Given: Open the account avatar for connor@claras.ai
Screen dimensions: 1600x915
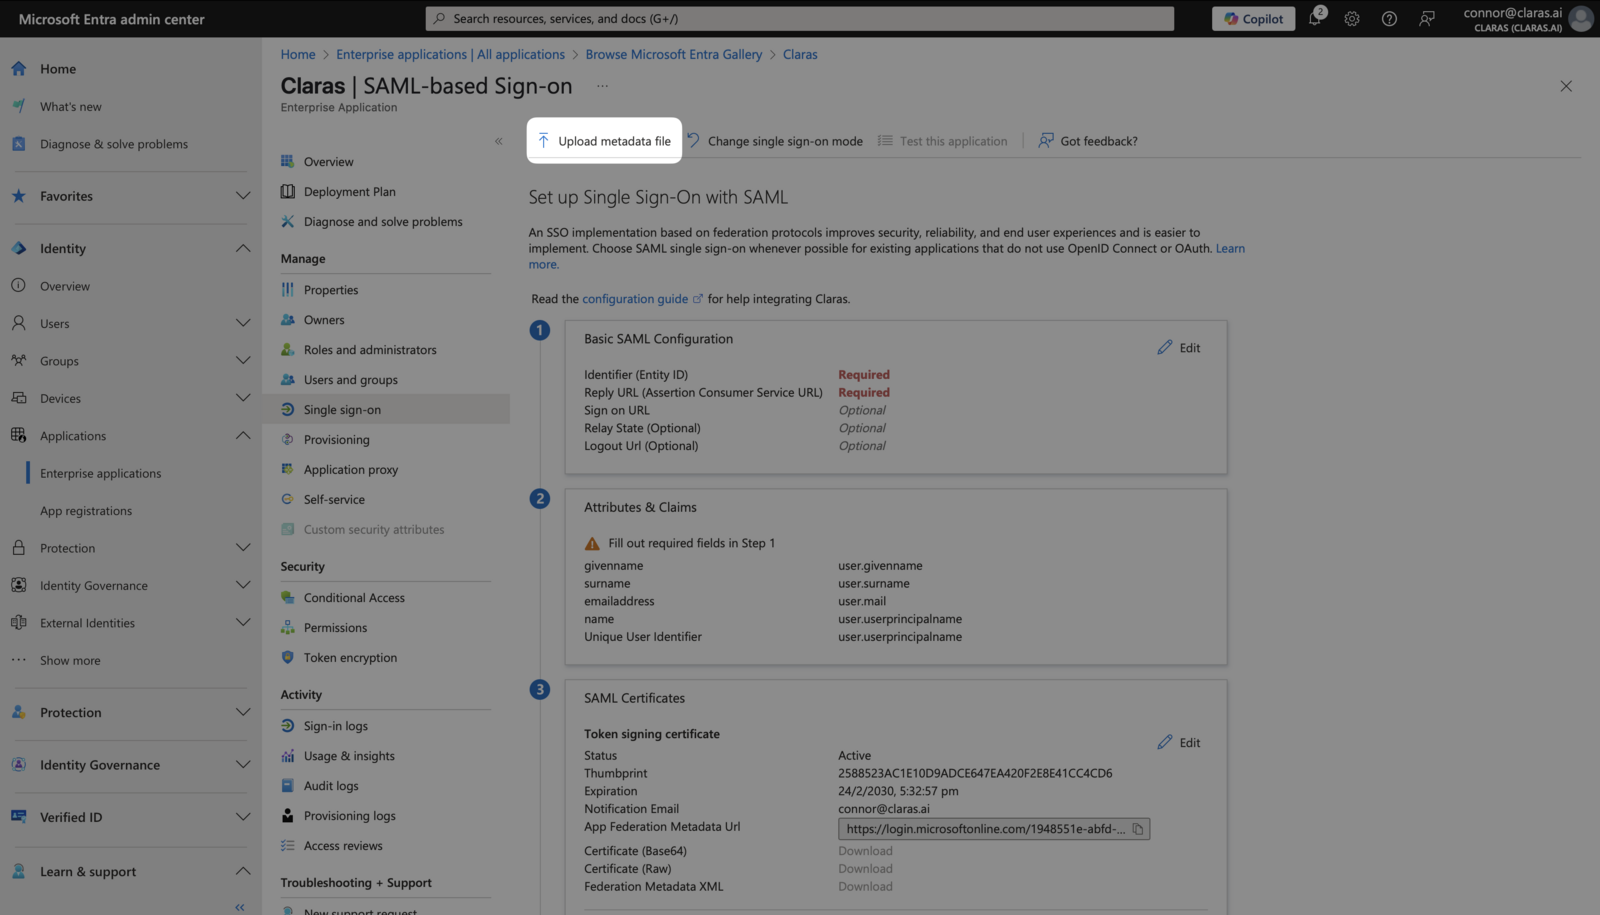Looking at the screenshot, I should pyautogui.click(x=1581, y=19).
